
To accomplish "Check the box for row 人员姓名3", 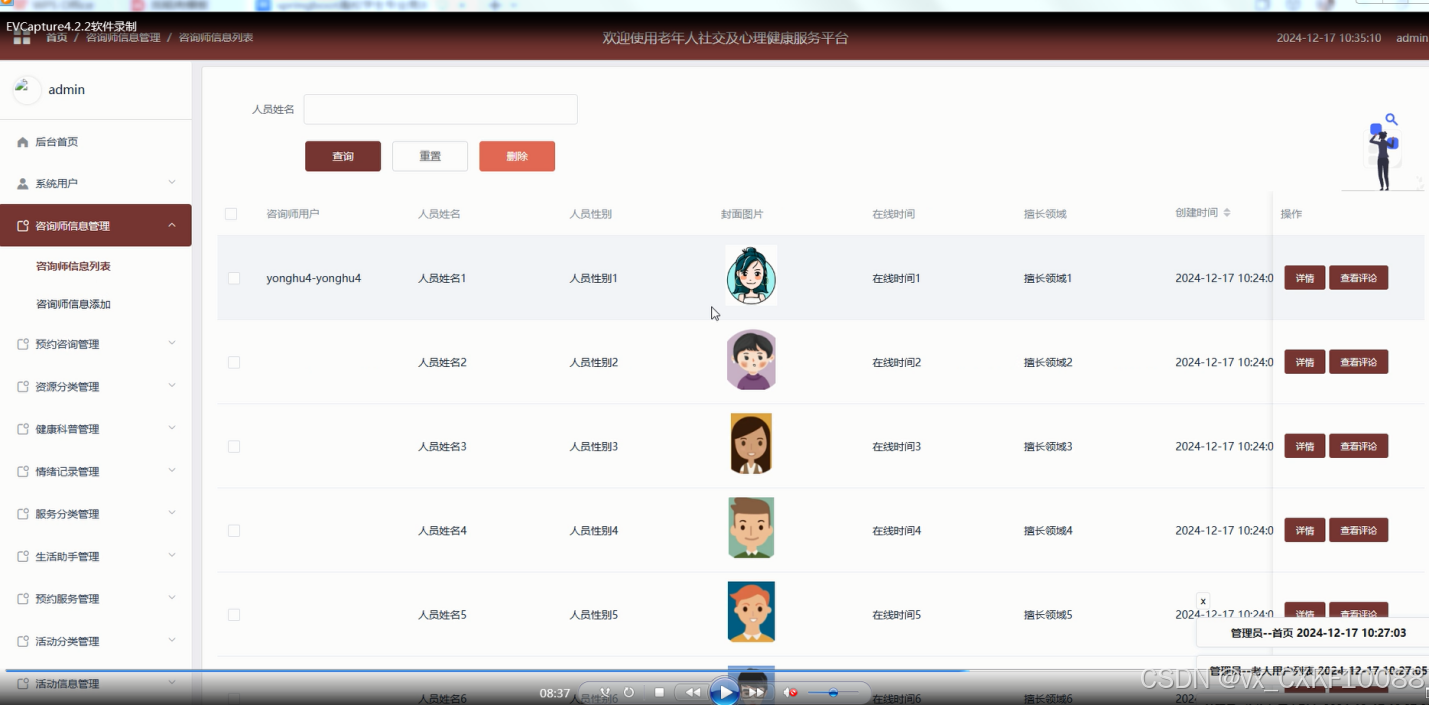I will click(x=234, y=446).
